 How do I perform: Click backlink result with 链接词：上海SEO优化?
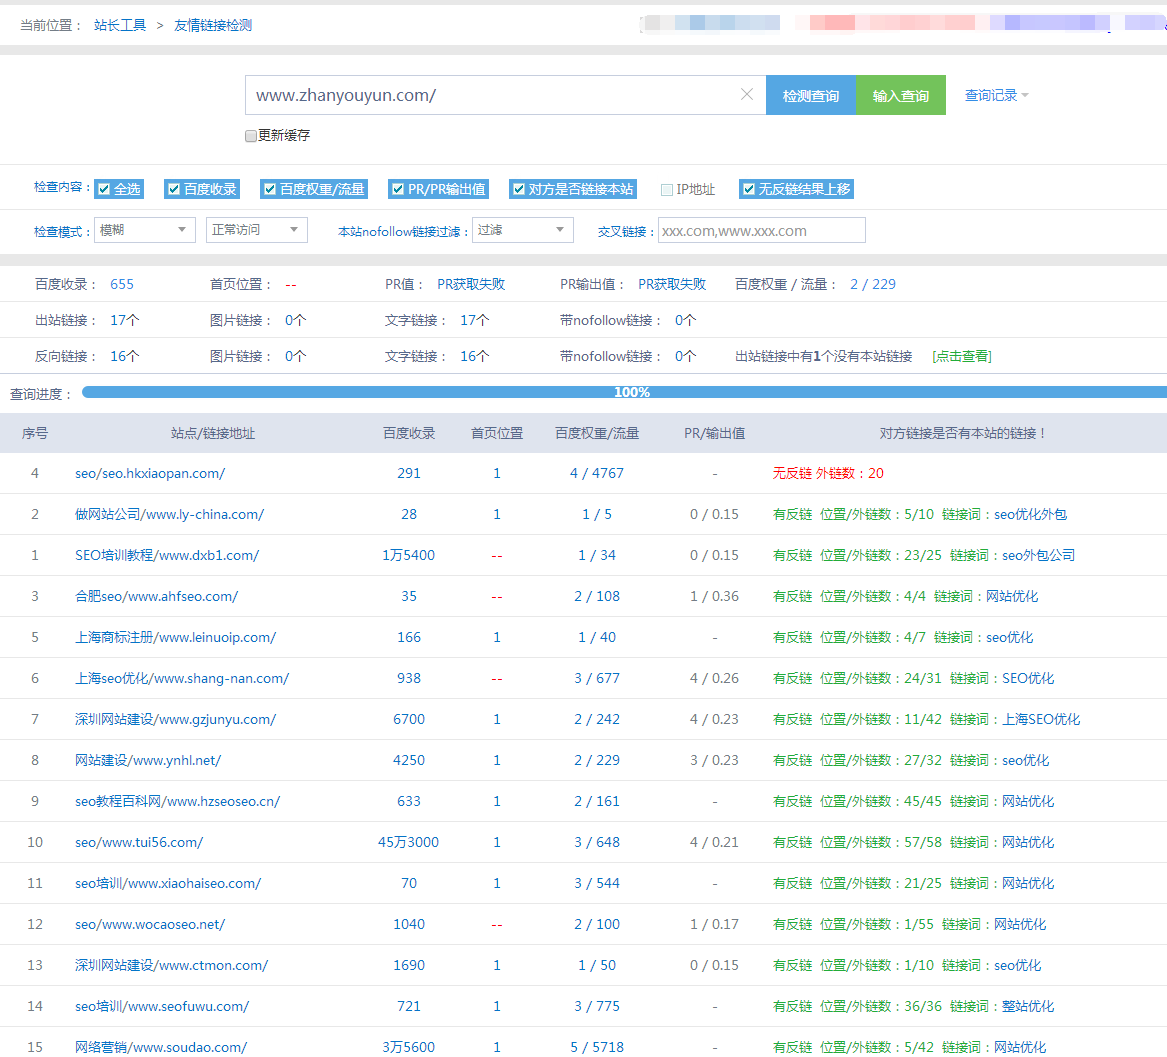926,719
